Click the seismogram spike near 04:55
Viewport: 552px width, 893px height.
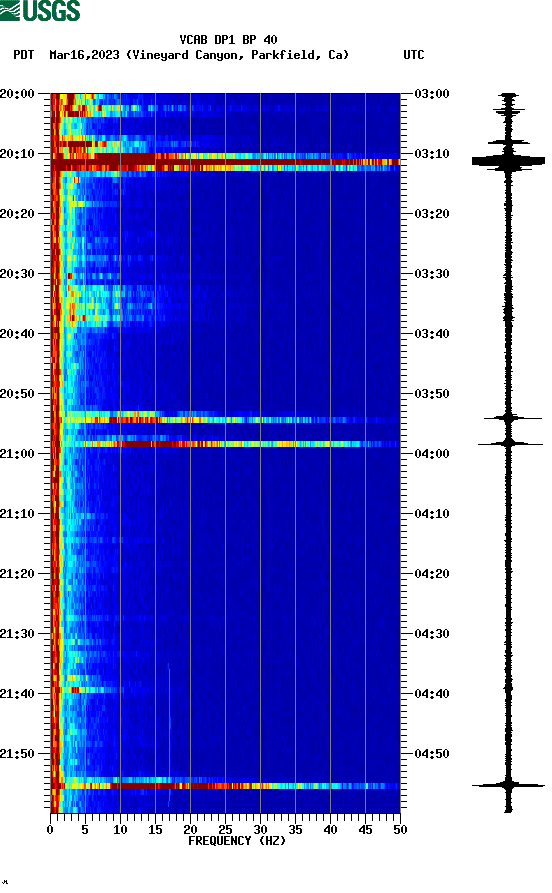click(x=508, y=785)
